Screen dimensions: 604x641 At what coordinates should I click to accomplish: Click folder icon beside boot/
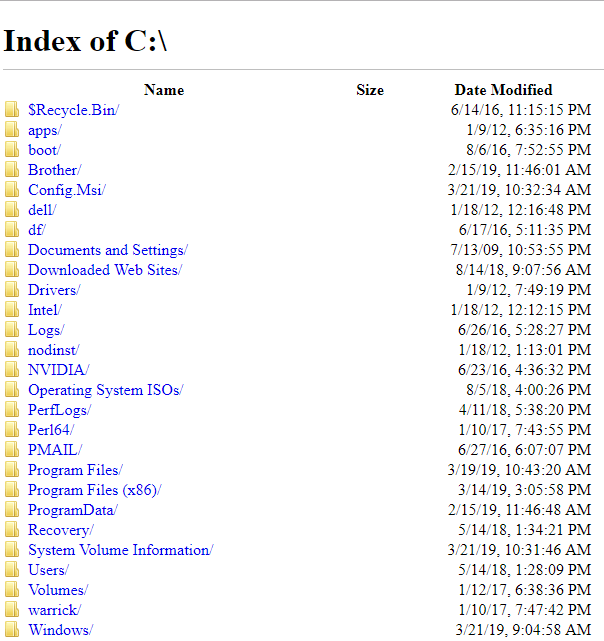click(x=12, y=150)
